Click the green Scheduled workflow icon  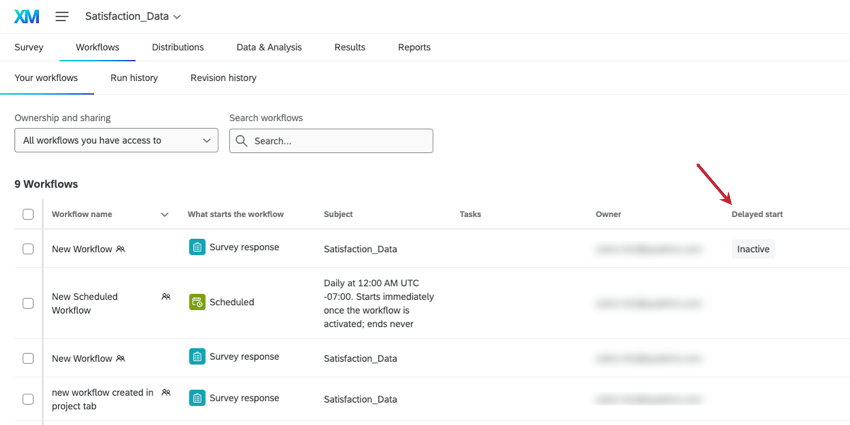click(197, 302)
